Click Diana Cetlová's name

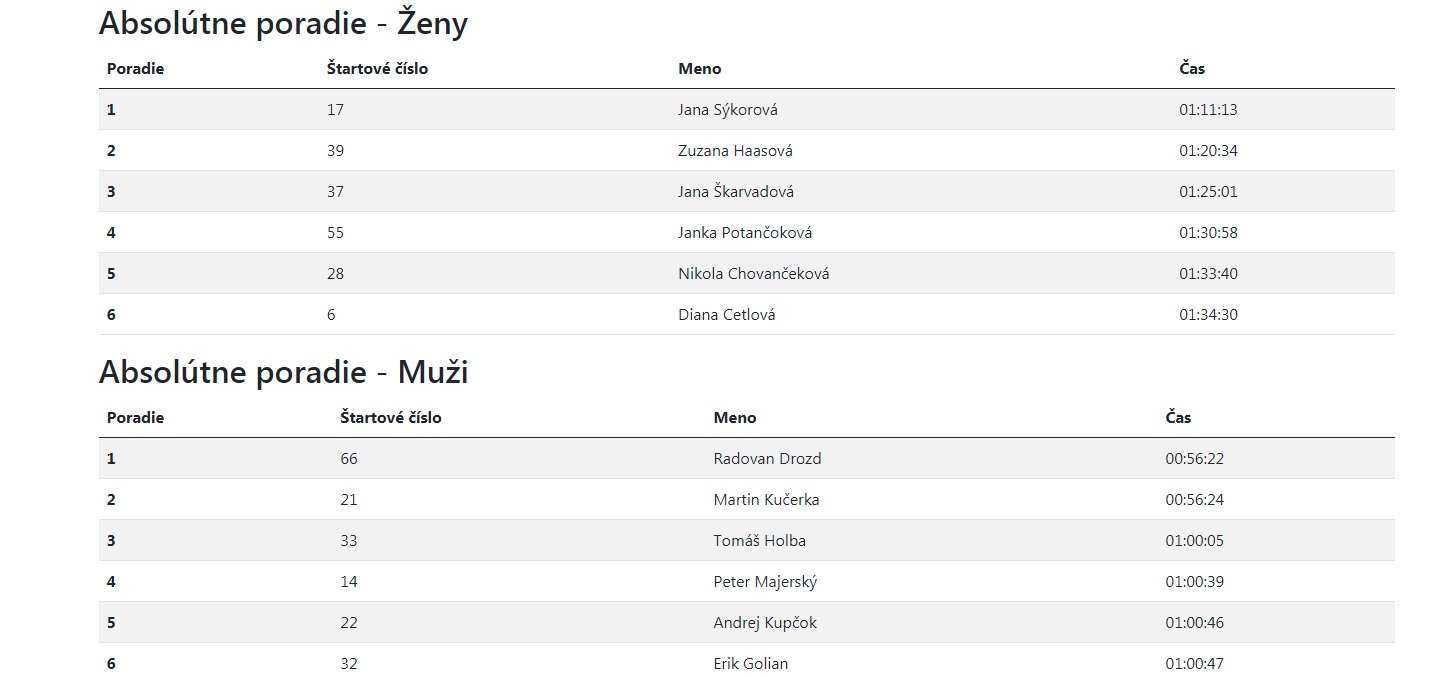[726, 315]
